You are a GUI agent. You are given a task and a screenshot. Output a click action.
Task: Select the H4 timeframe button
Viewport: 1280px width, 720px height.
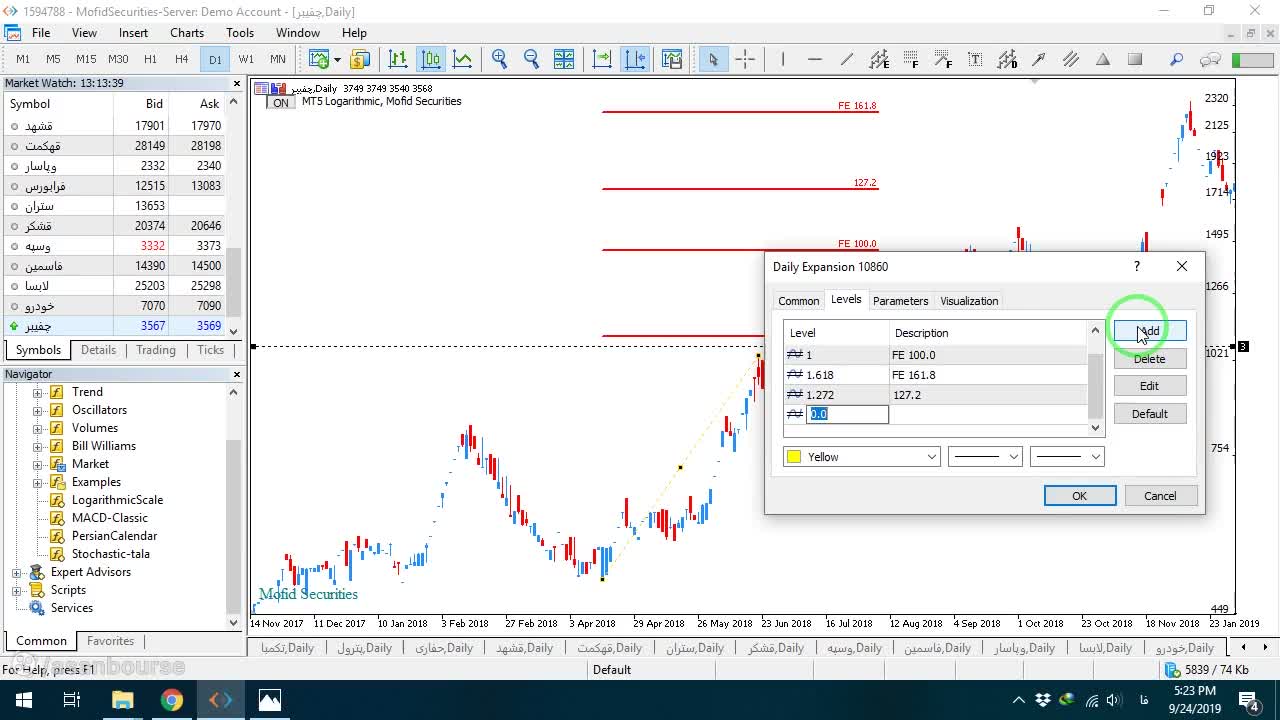(181, 59)
